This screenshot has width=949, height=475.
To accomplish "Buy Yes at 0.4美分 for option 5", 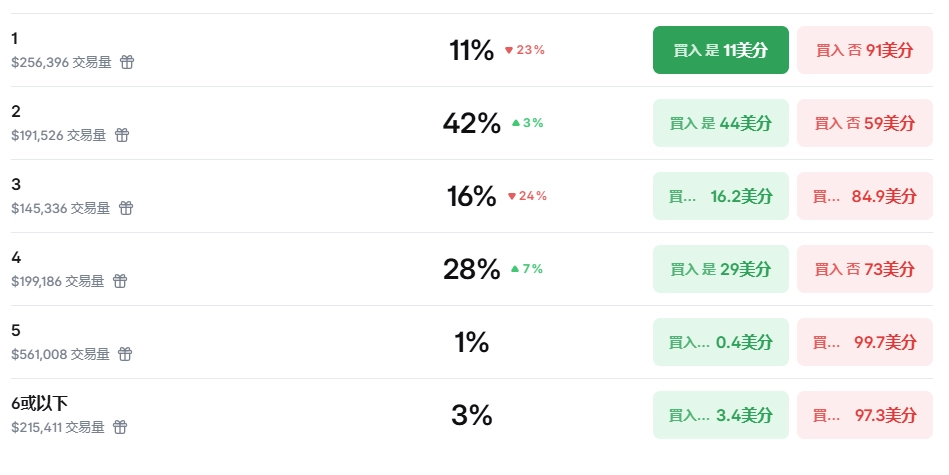I will pos(720,342).
